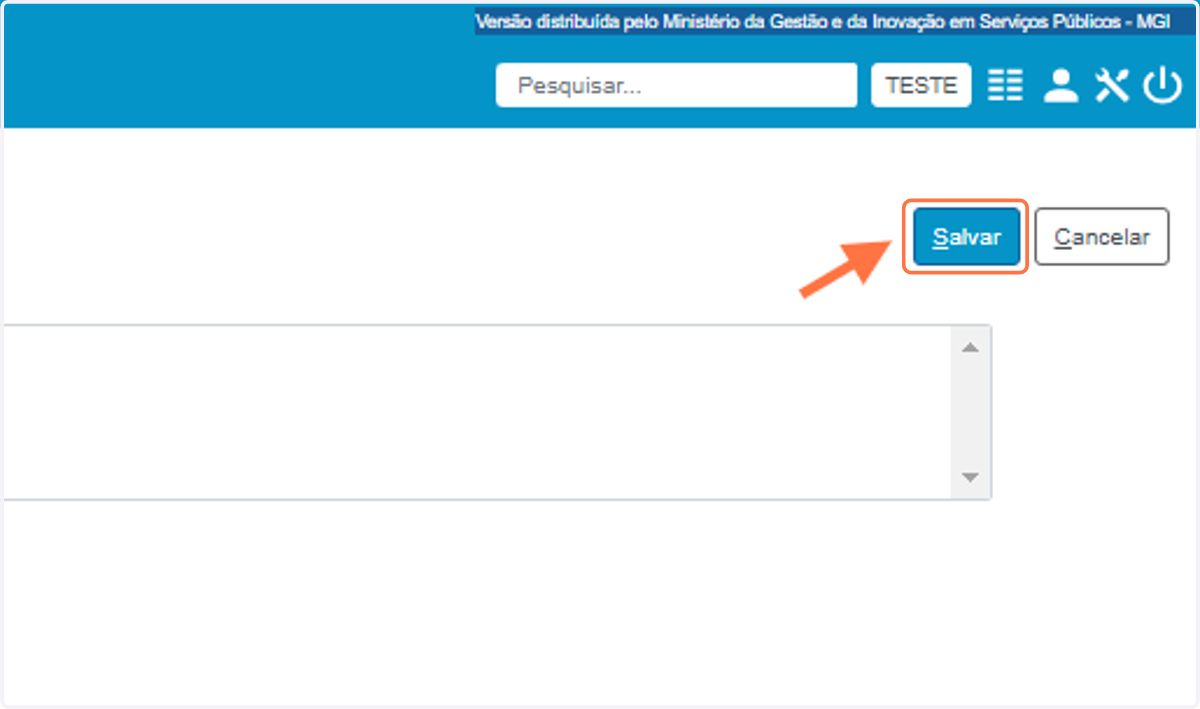Viewport: 1200px width, 709px height.
Task: Open the TESTE unit selector
Action: click(x=921, y=85)
